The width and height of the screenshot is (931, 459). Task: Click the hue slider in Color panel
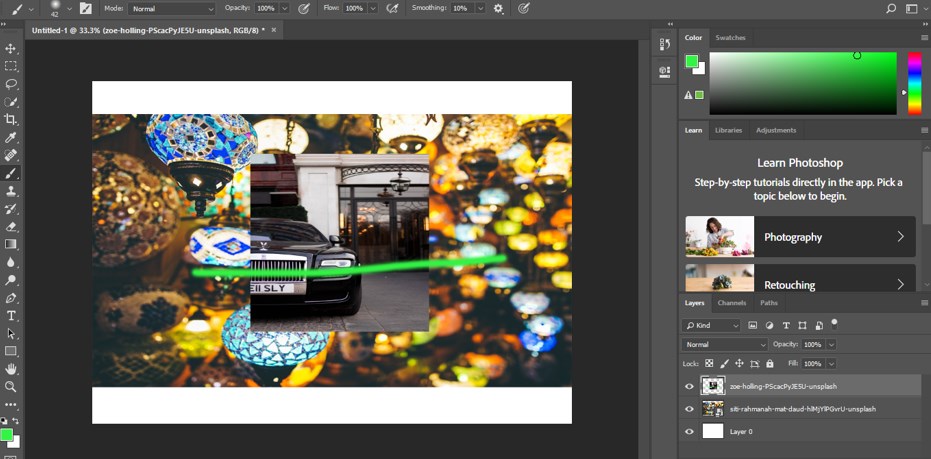(914, 83)
